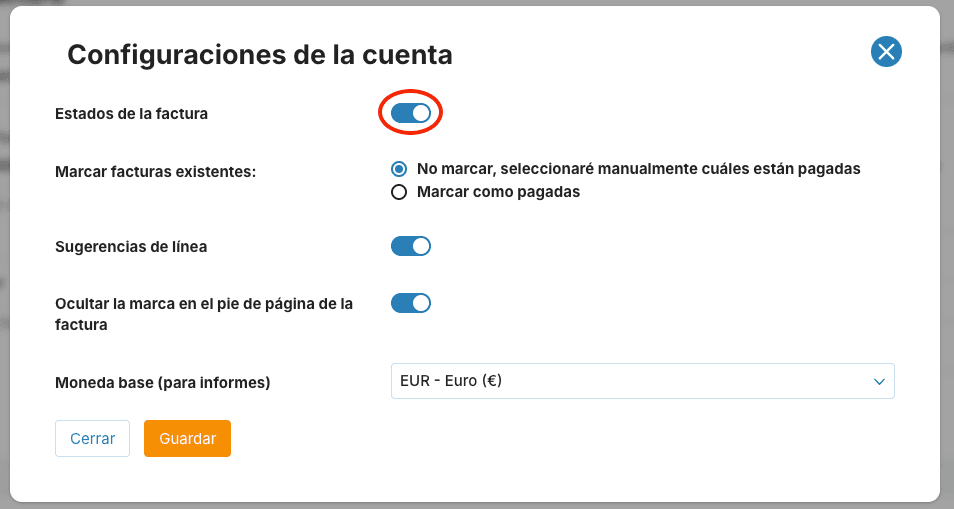Toggle the Estados de la factura switch
Viewport: 954px width, 509px height.
[411, 113]
